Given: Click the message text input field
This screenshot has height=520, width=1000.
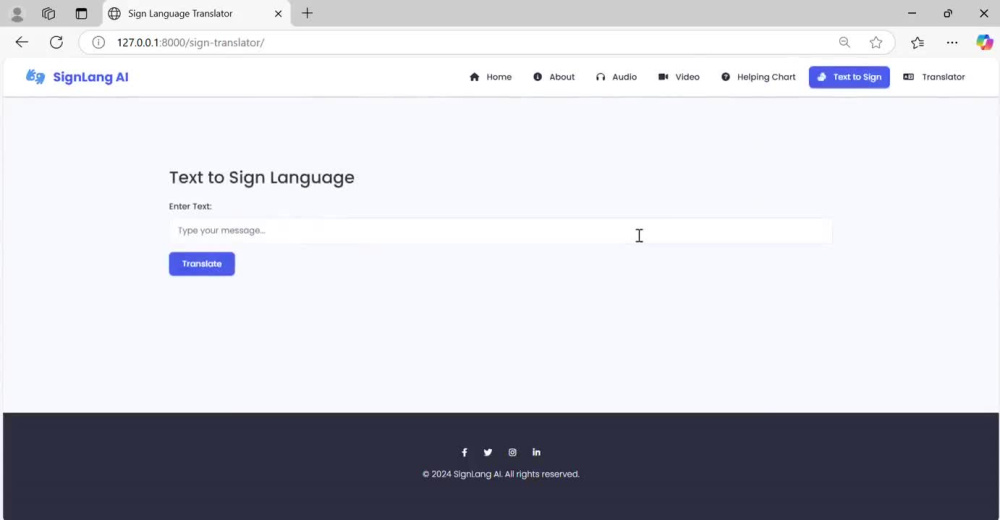Looking at the screenshot, I should [500, 230].
